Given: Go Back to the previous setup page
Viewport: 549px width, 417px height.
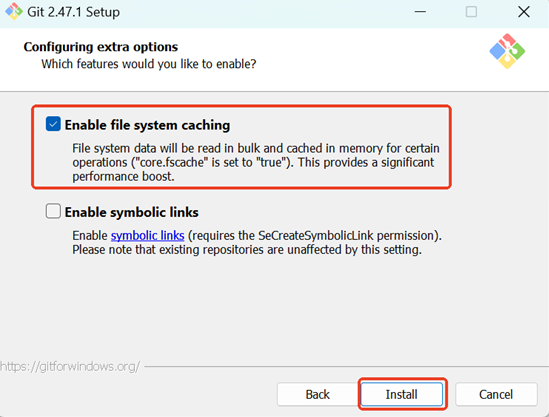Looking at the screenshot, I should click(x=318, y=394).
